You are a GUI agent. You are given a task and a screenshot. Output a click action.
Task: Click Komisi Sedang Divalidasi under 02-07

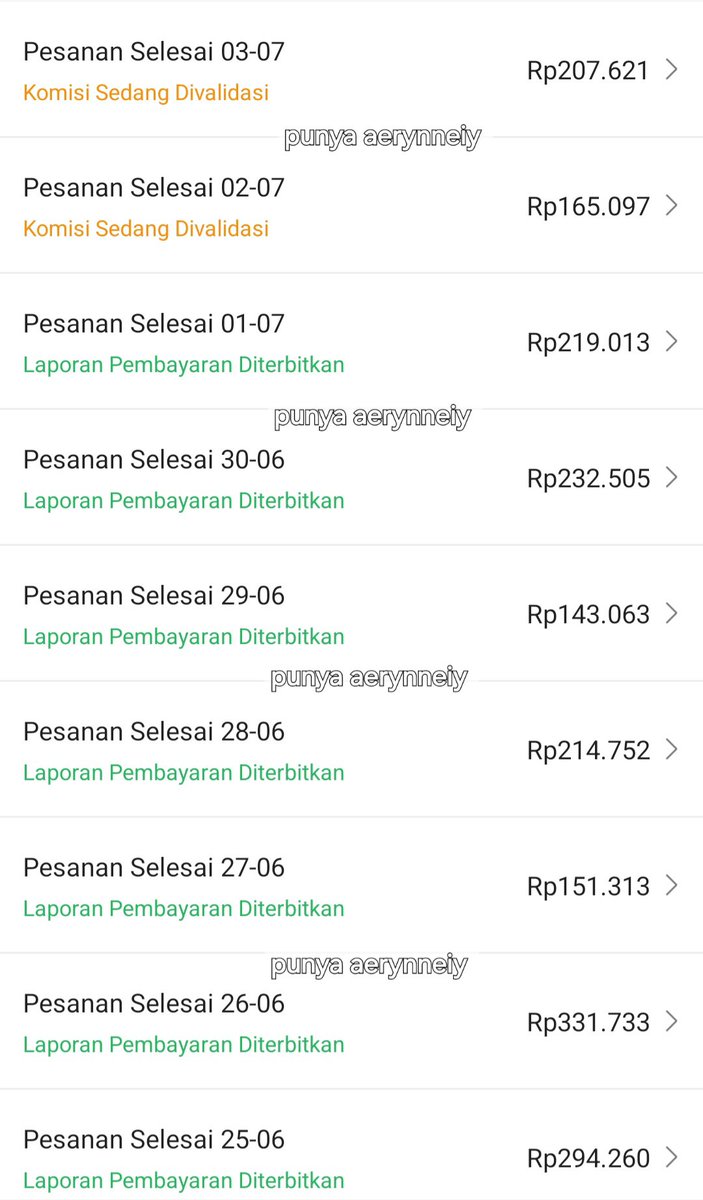tap(146, 229)
